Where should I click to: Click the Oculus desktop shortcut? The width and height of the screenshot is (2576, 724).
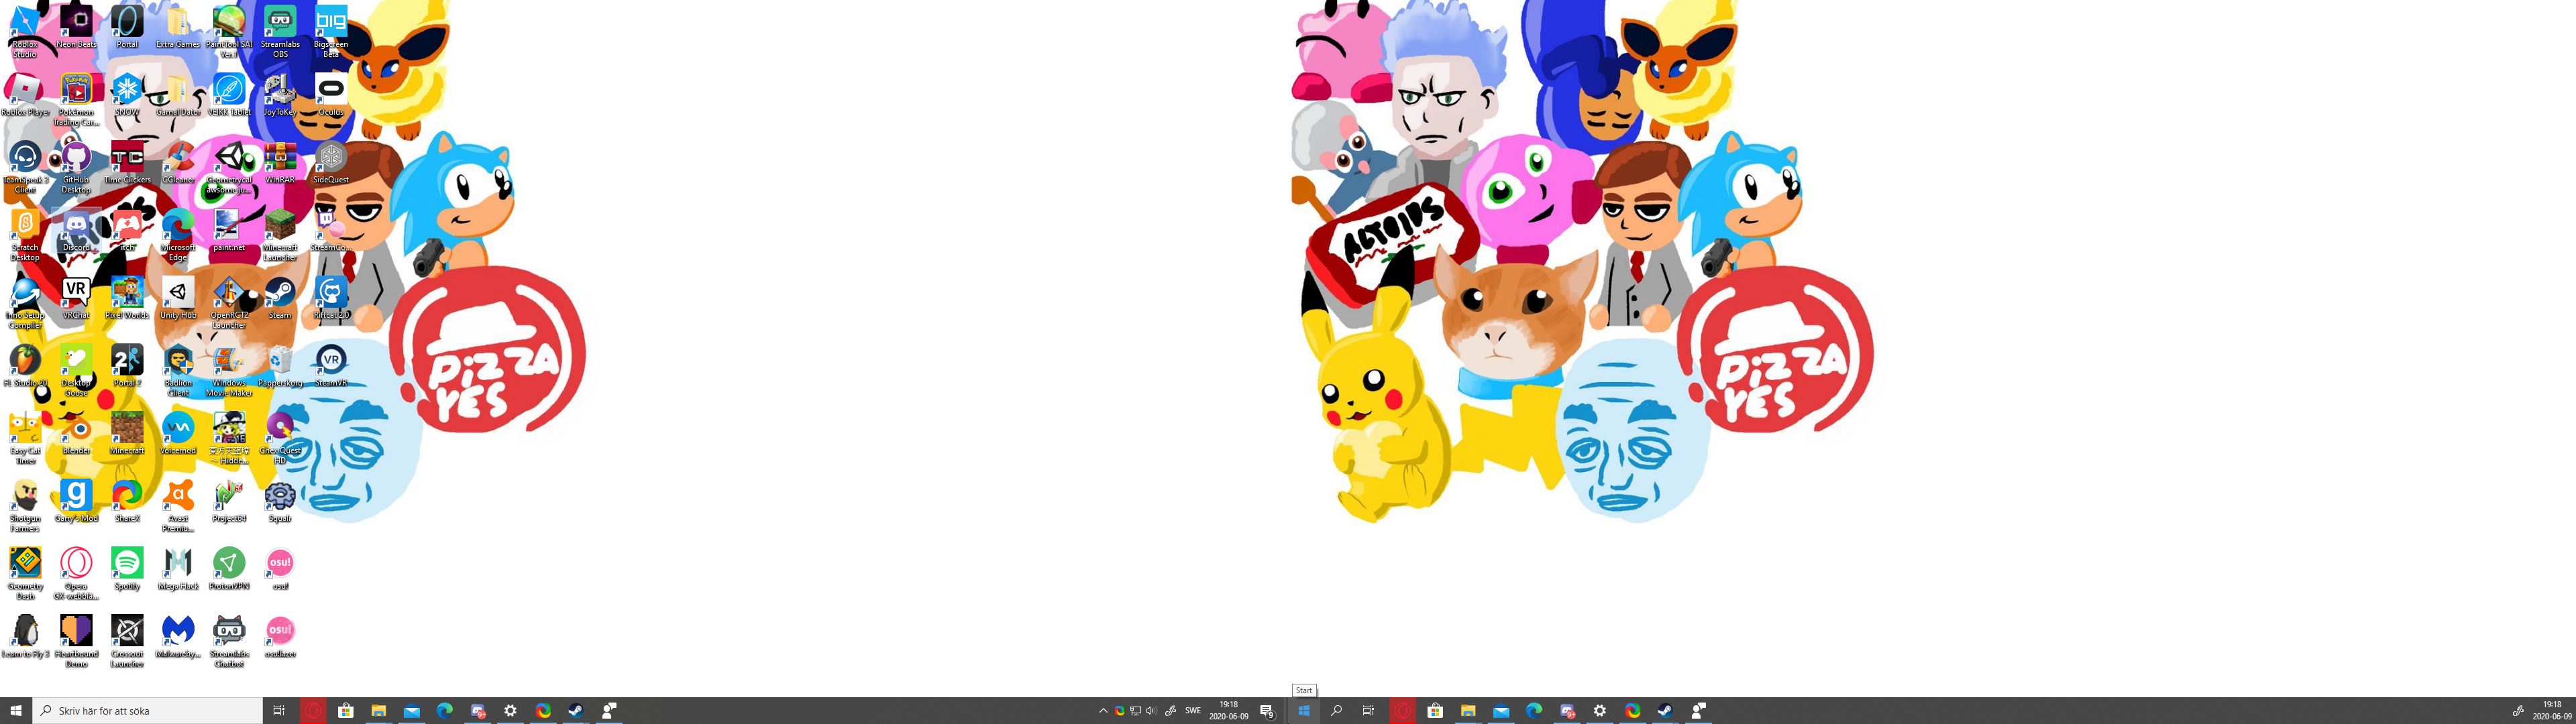click(x=331, y=94)
